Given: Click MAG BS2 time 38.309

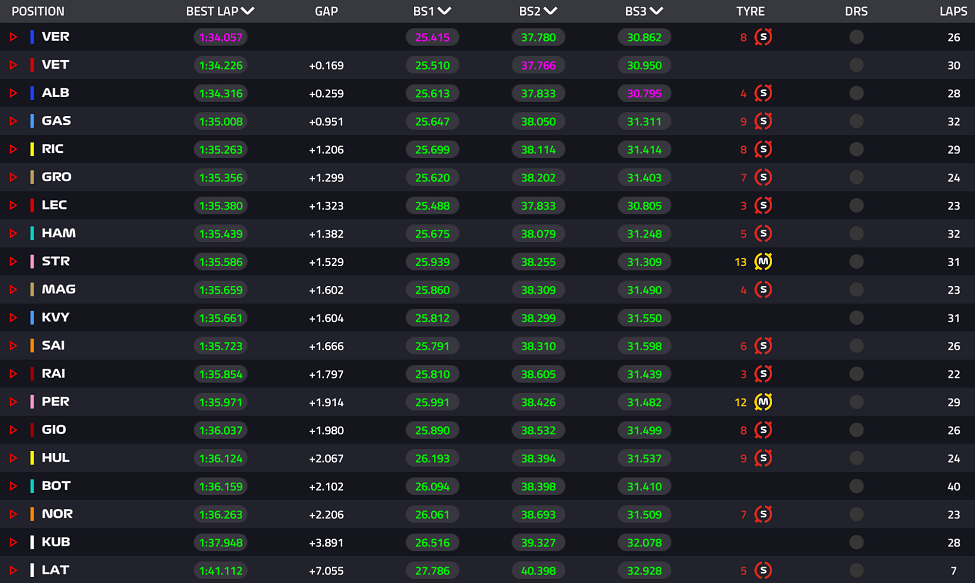Looking at the screenshot, I should (x=538, y=290).
